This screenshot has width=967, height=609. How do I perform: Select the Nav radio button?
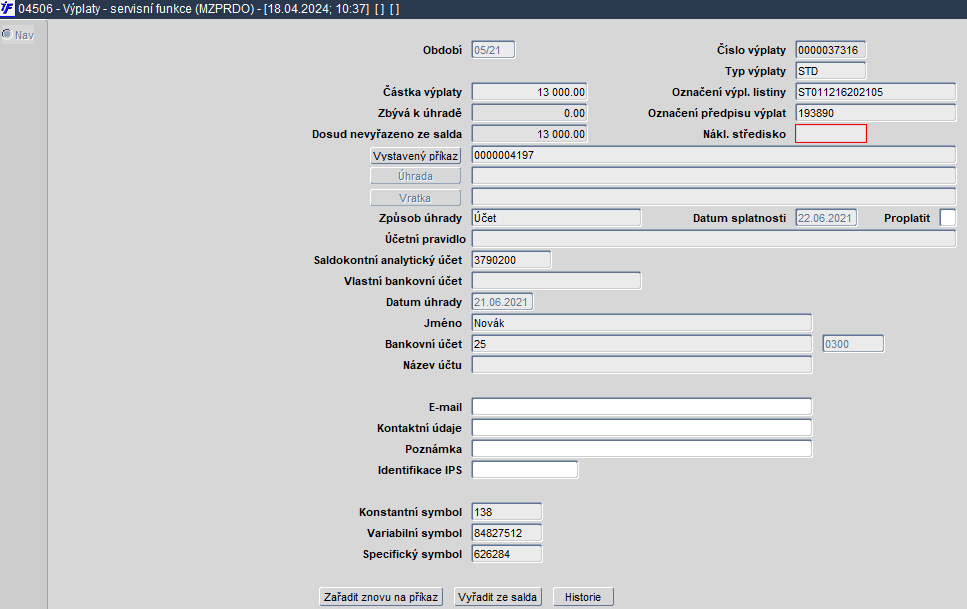(x=7, y=35)
